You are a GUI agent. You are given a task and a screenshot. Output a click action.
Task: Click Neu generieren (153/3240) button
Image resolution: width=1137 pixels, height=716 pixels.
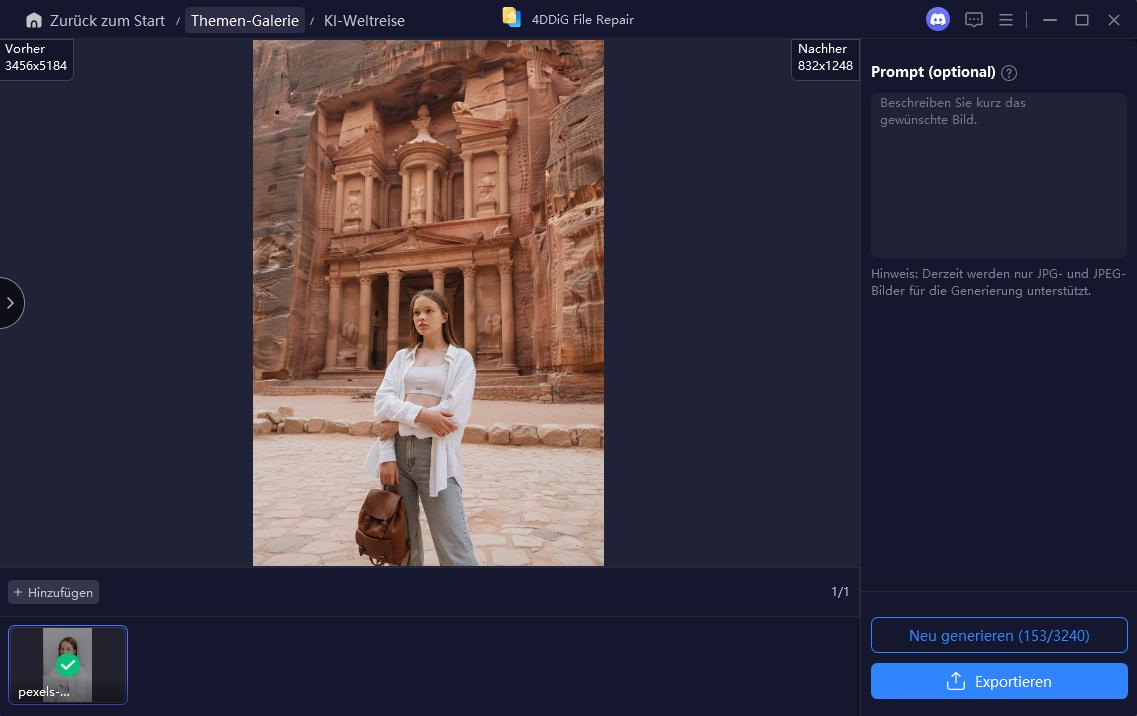point(998,635)
